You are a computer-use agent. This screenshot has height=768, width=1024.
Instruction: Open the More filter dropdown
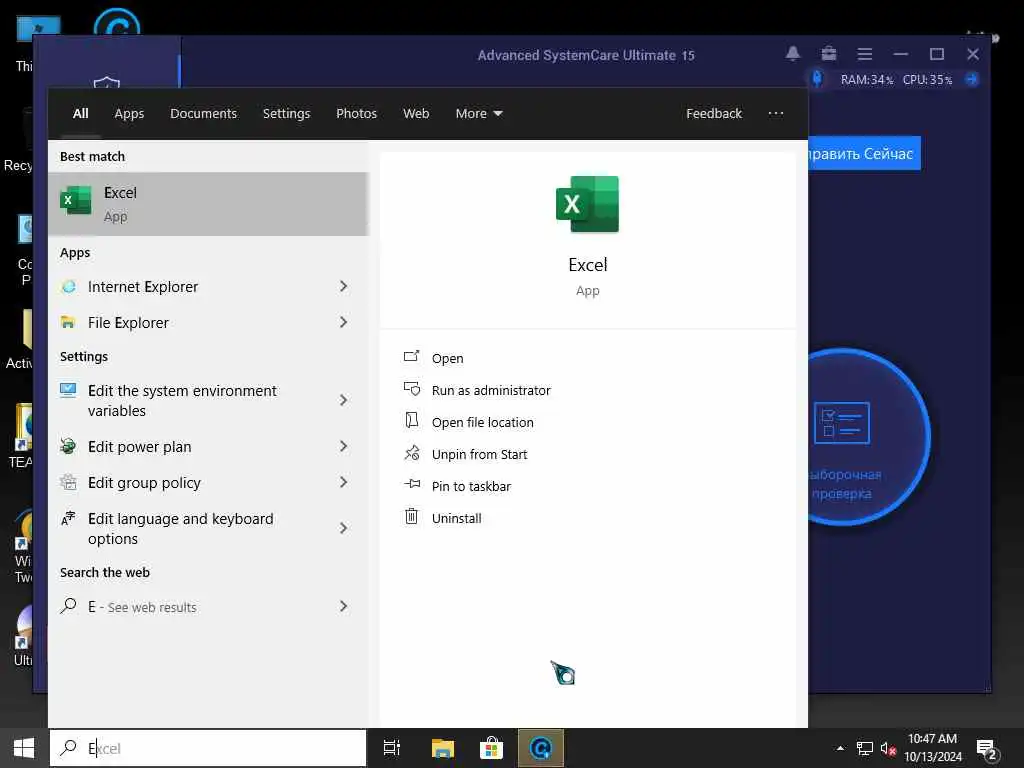point(479,114)
